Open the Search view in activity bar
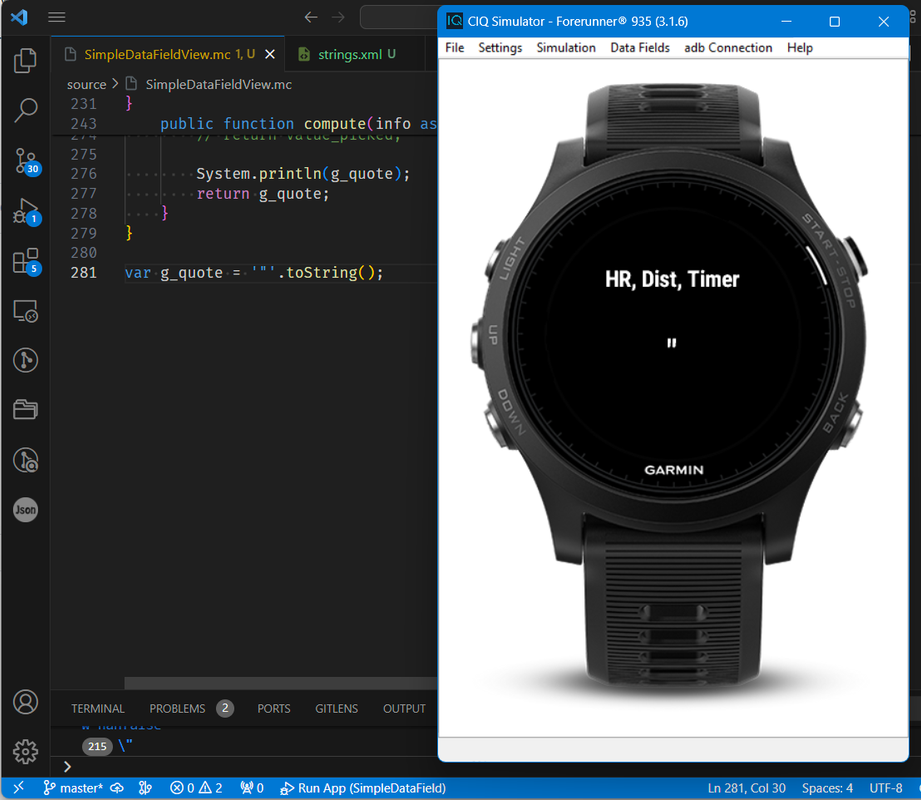Screen dimensions: 921x800 click(x=25, y=110)
